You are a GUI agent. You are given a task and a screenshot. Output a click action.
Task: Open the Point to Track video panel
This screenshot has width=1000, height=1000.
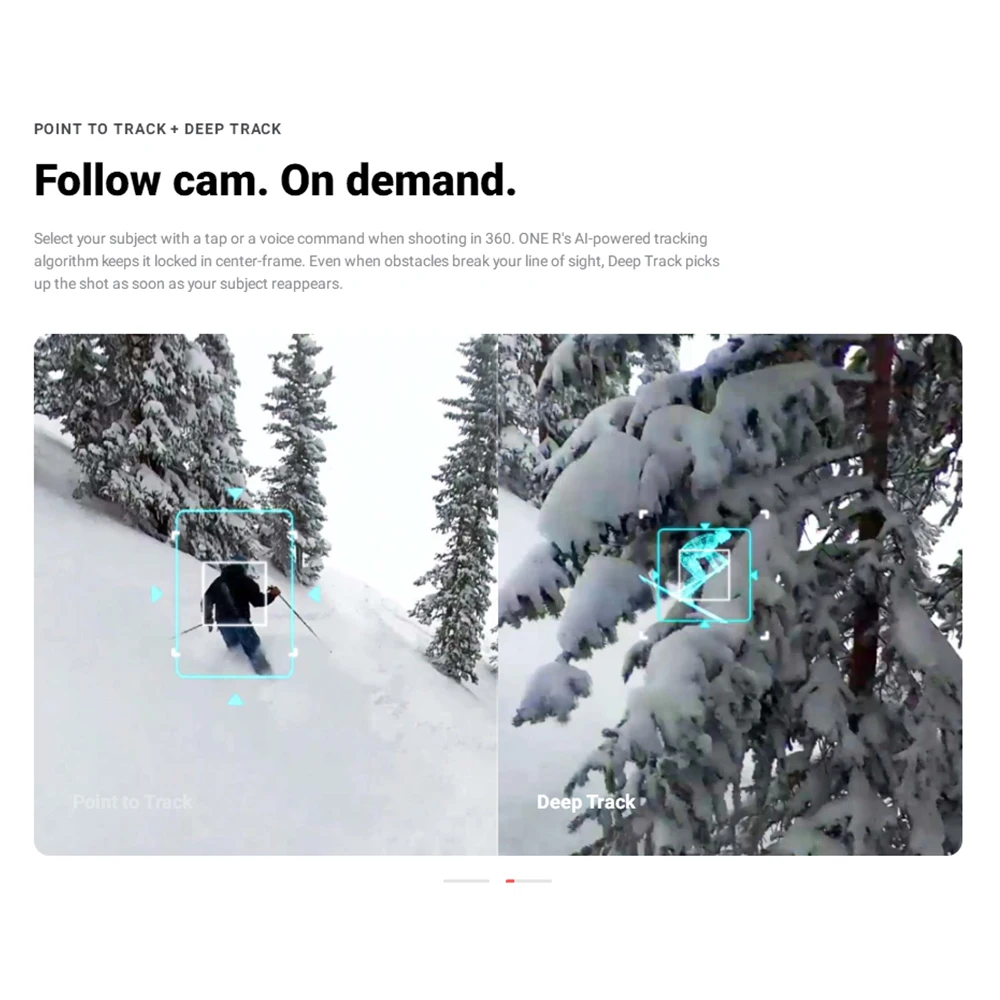(265, 594)
